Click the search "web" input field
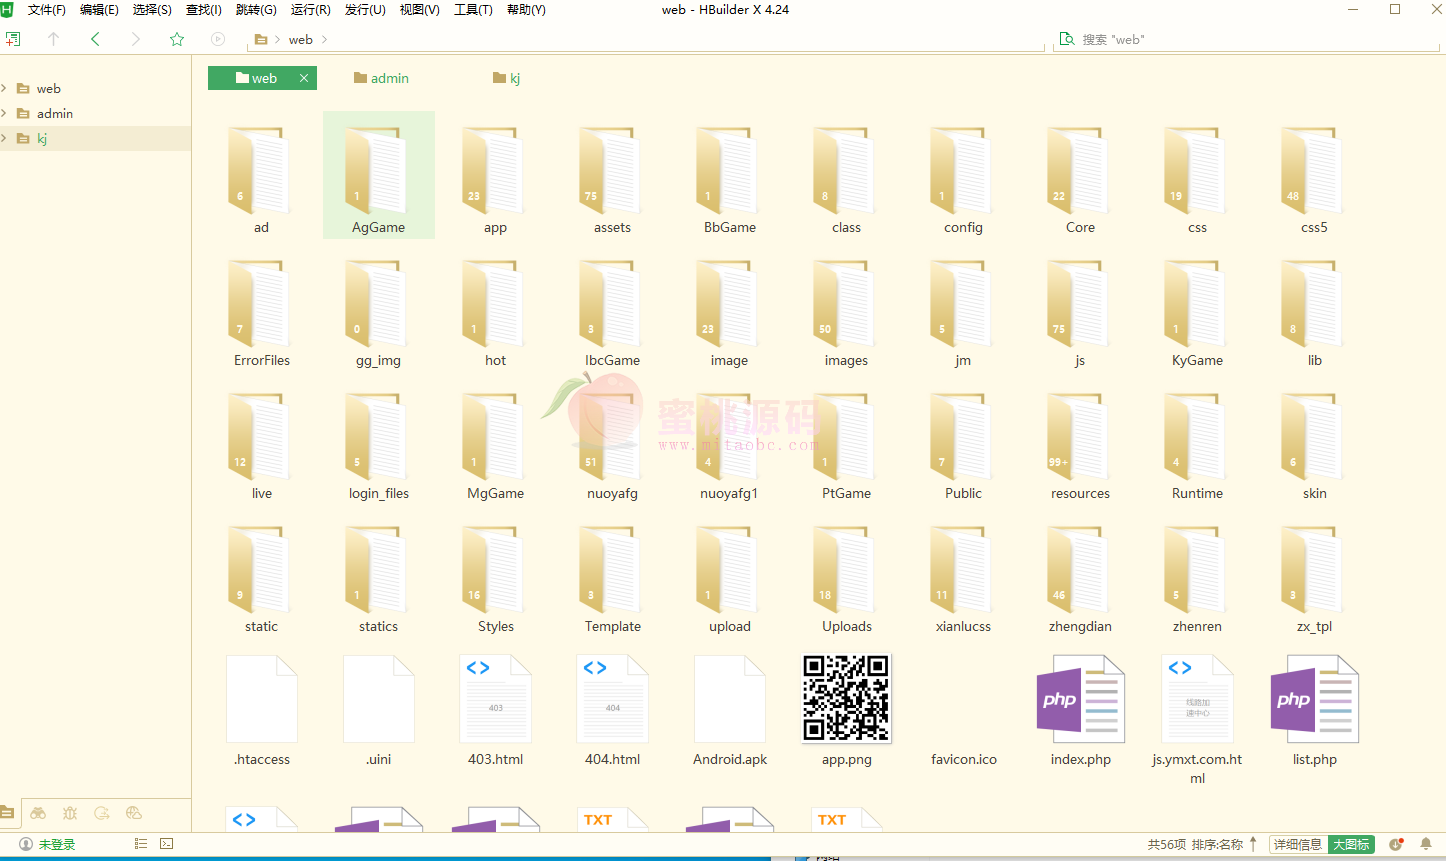This screenshot has width=1446, height=861. pyautogui.click(x=1250, y=39)
